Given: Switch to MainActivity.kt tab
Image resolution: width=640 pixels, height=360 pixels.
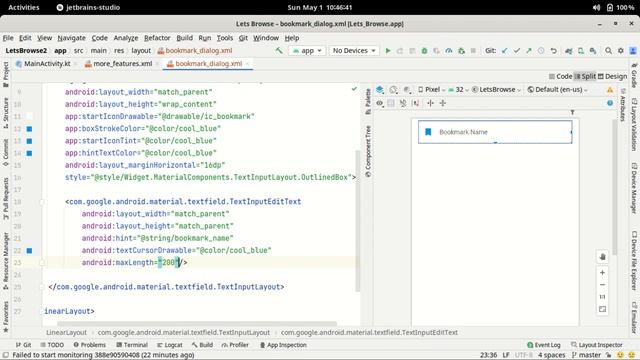Looking at the screenshot, I should click(43, 64).
